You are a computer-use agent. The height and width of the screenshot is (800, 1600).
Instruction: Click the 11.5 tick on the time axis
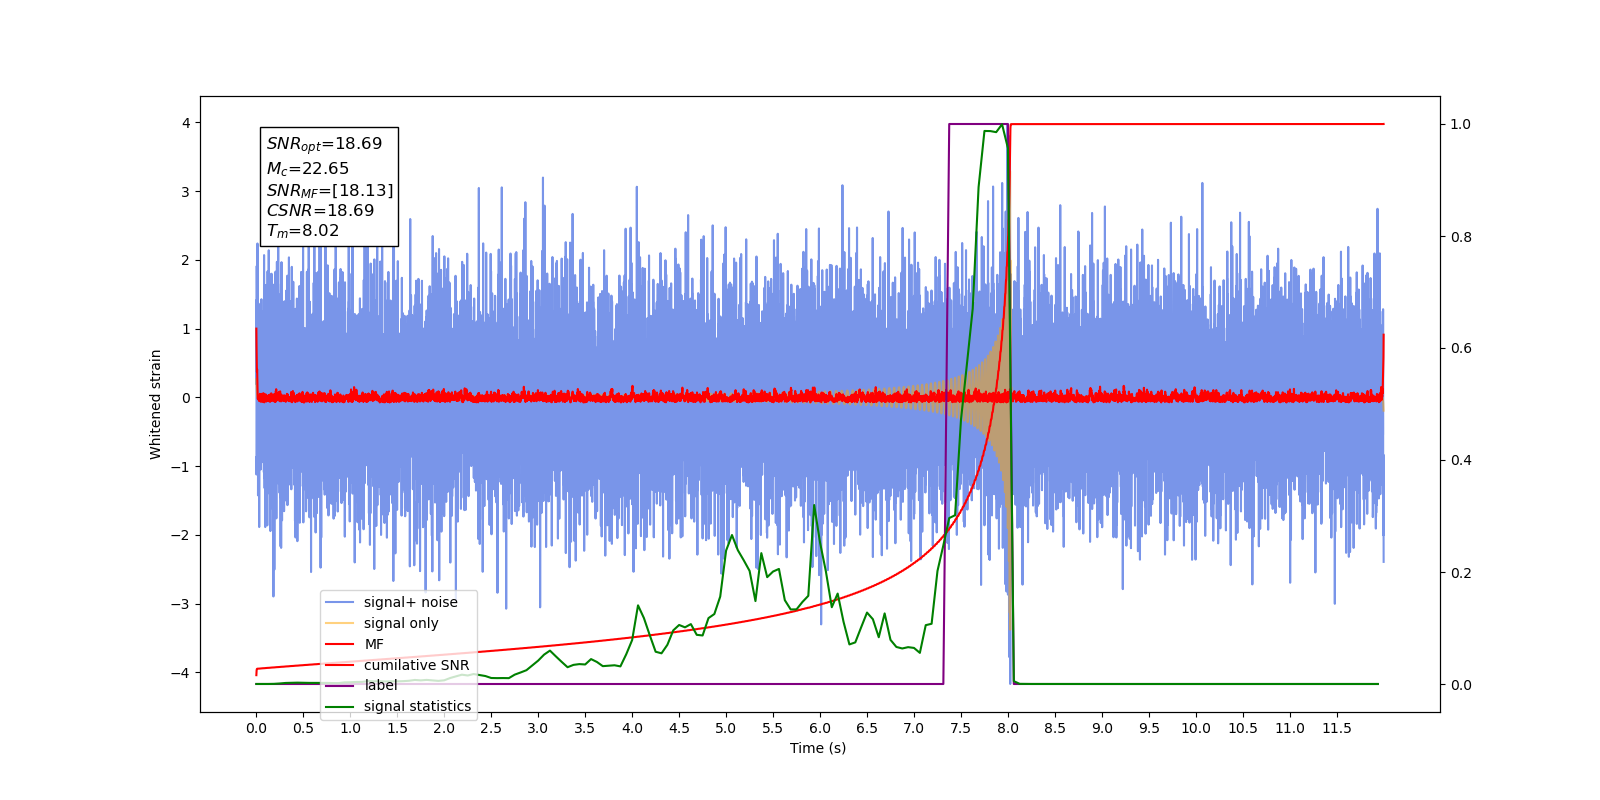point(1337,728)
